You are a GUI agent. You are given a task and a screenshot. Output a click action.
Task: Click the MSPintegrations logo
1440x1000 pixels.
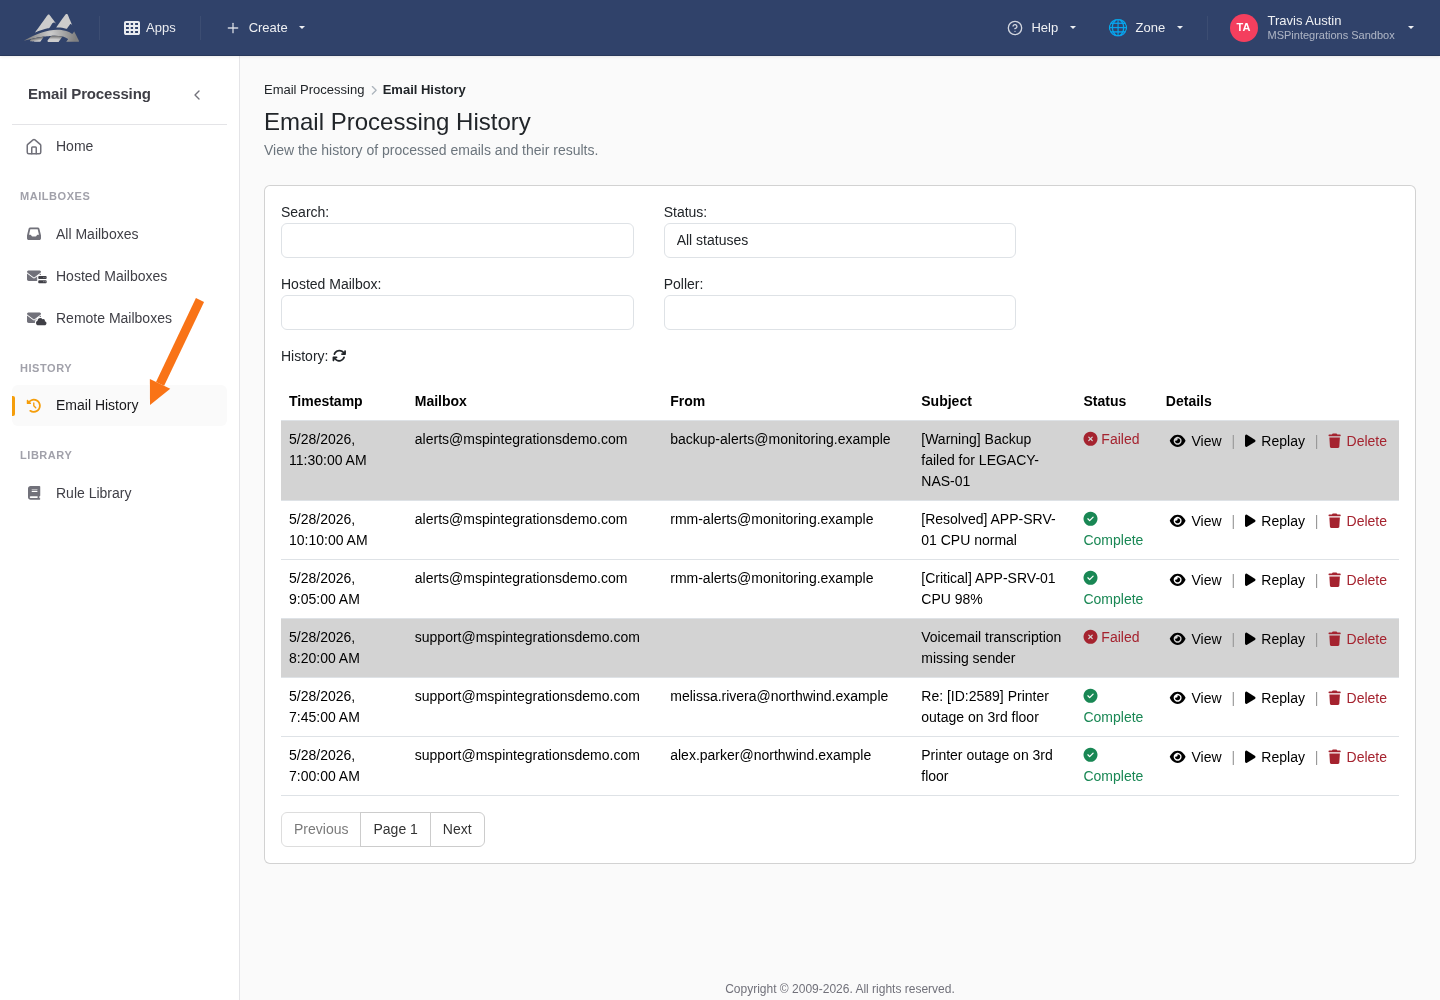[52, 28]
